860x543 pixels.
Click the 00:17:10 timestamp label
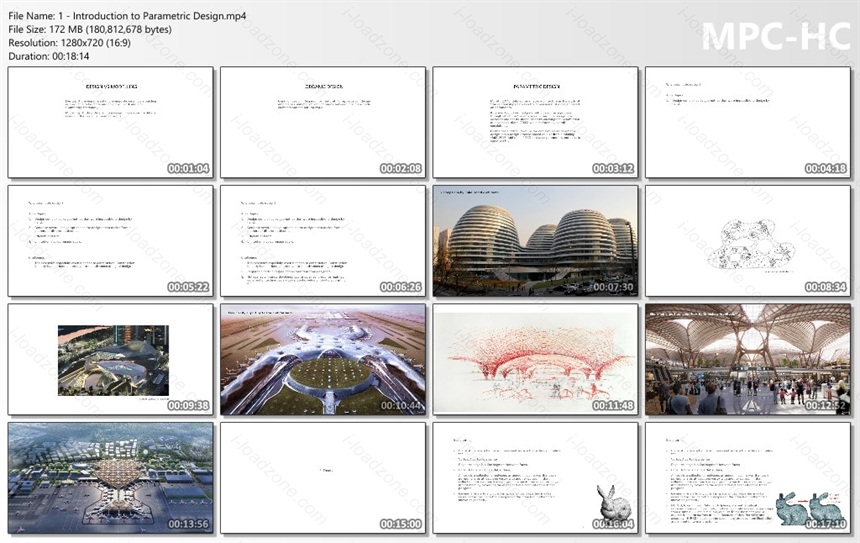tap(825, 524)
